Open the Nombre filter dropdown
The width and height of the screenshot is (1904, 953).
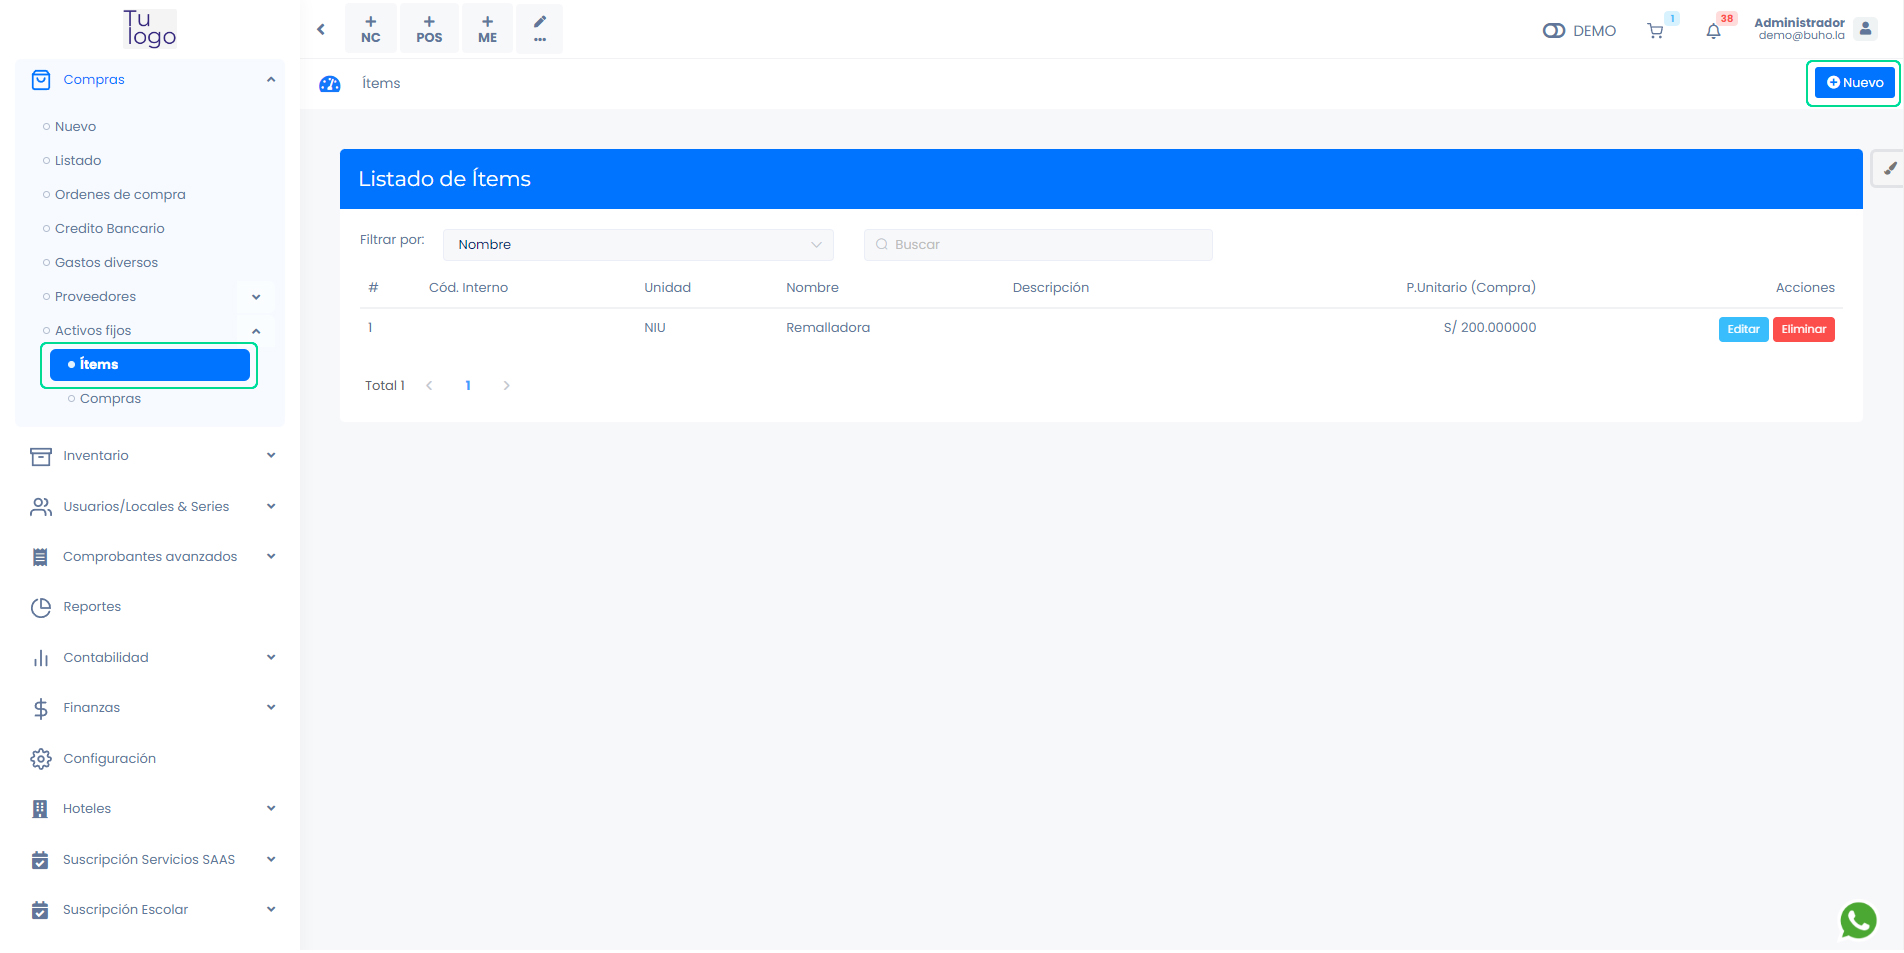tap(638, 245)
